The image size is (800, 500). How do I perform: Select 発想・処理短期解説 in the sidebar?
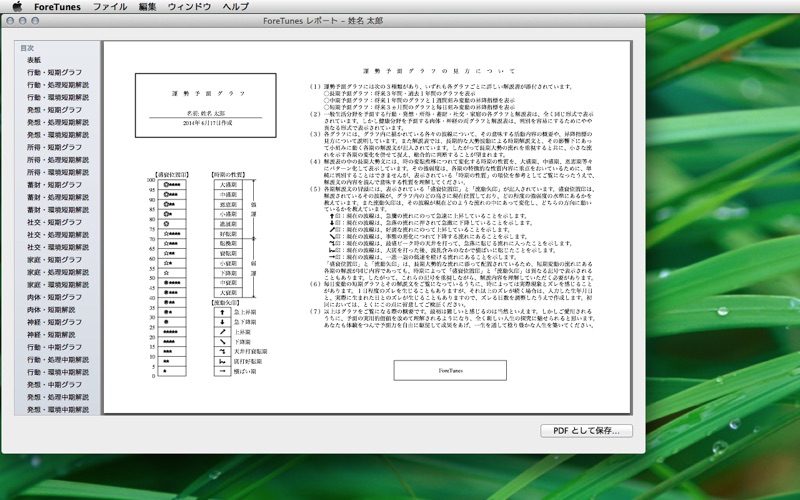(x=58, y=122)
